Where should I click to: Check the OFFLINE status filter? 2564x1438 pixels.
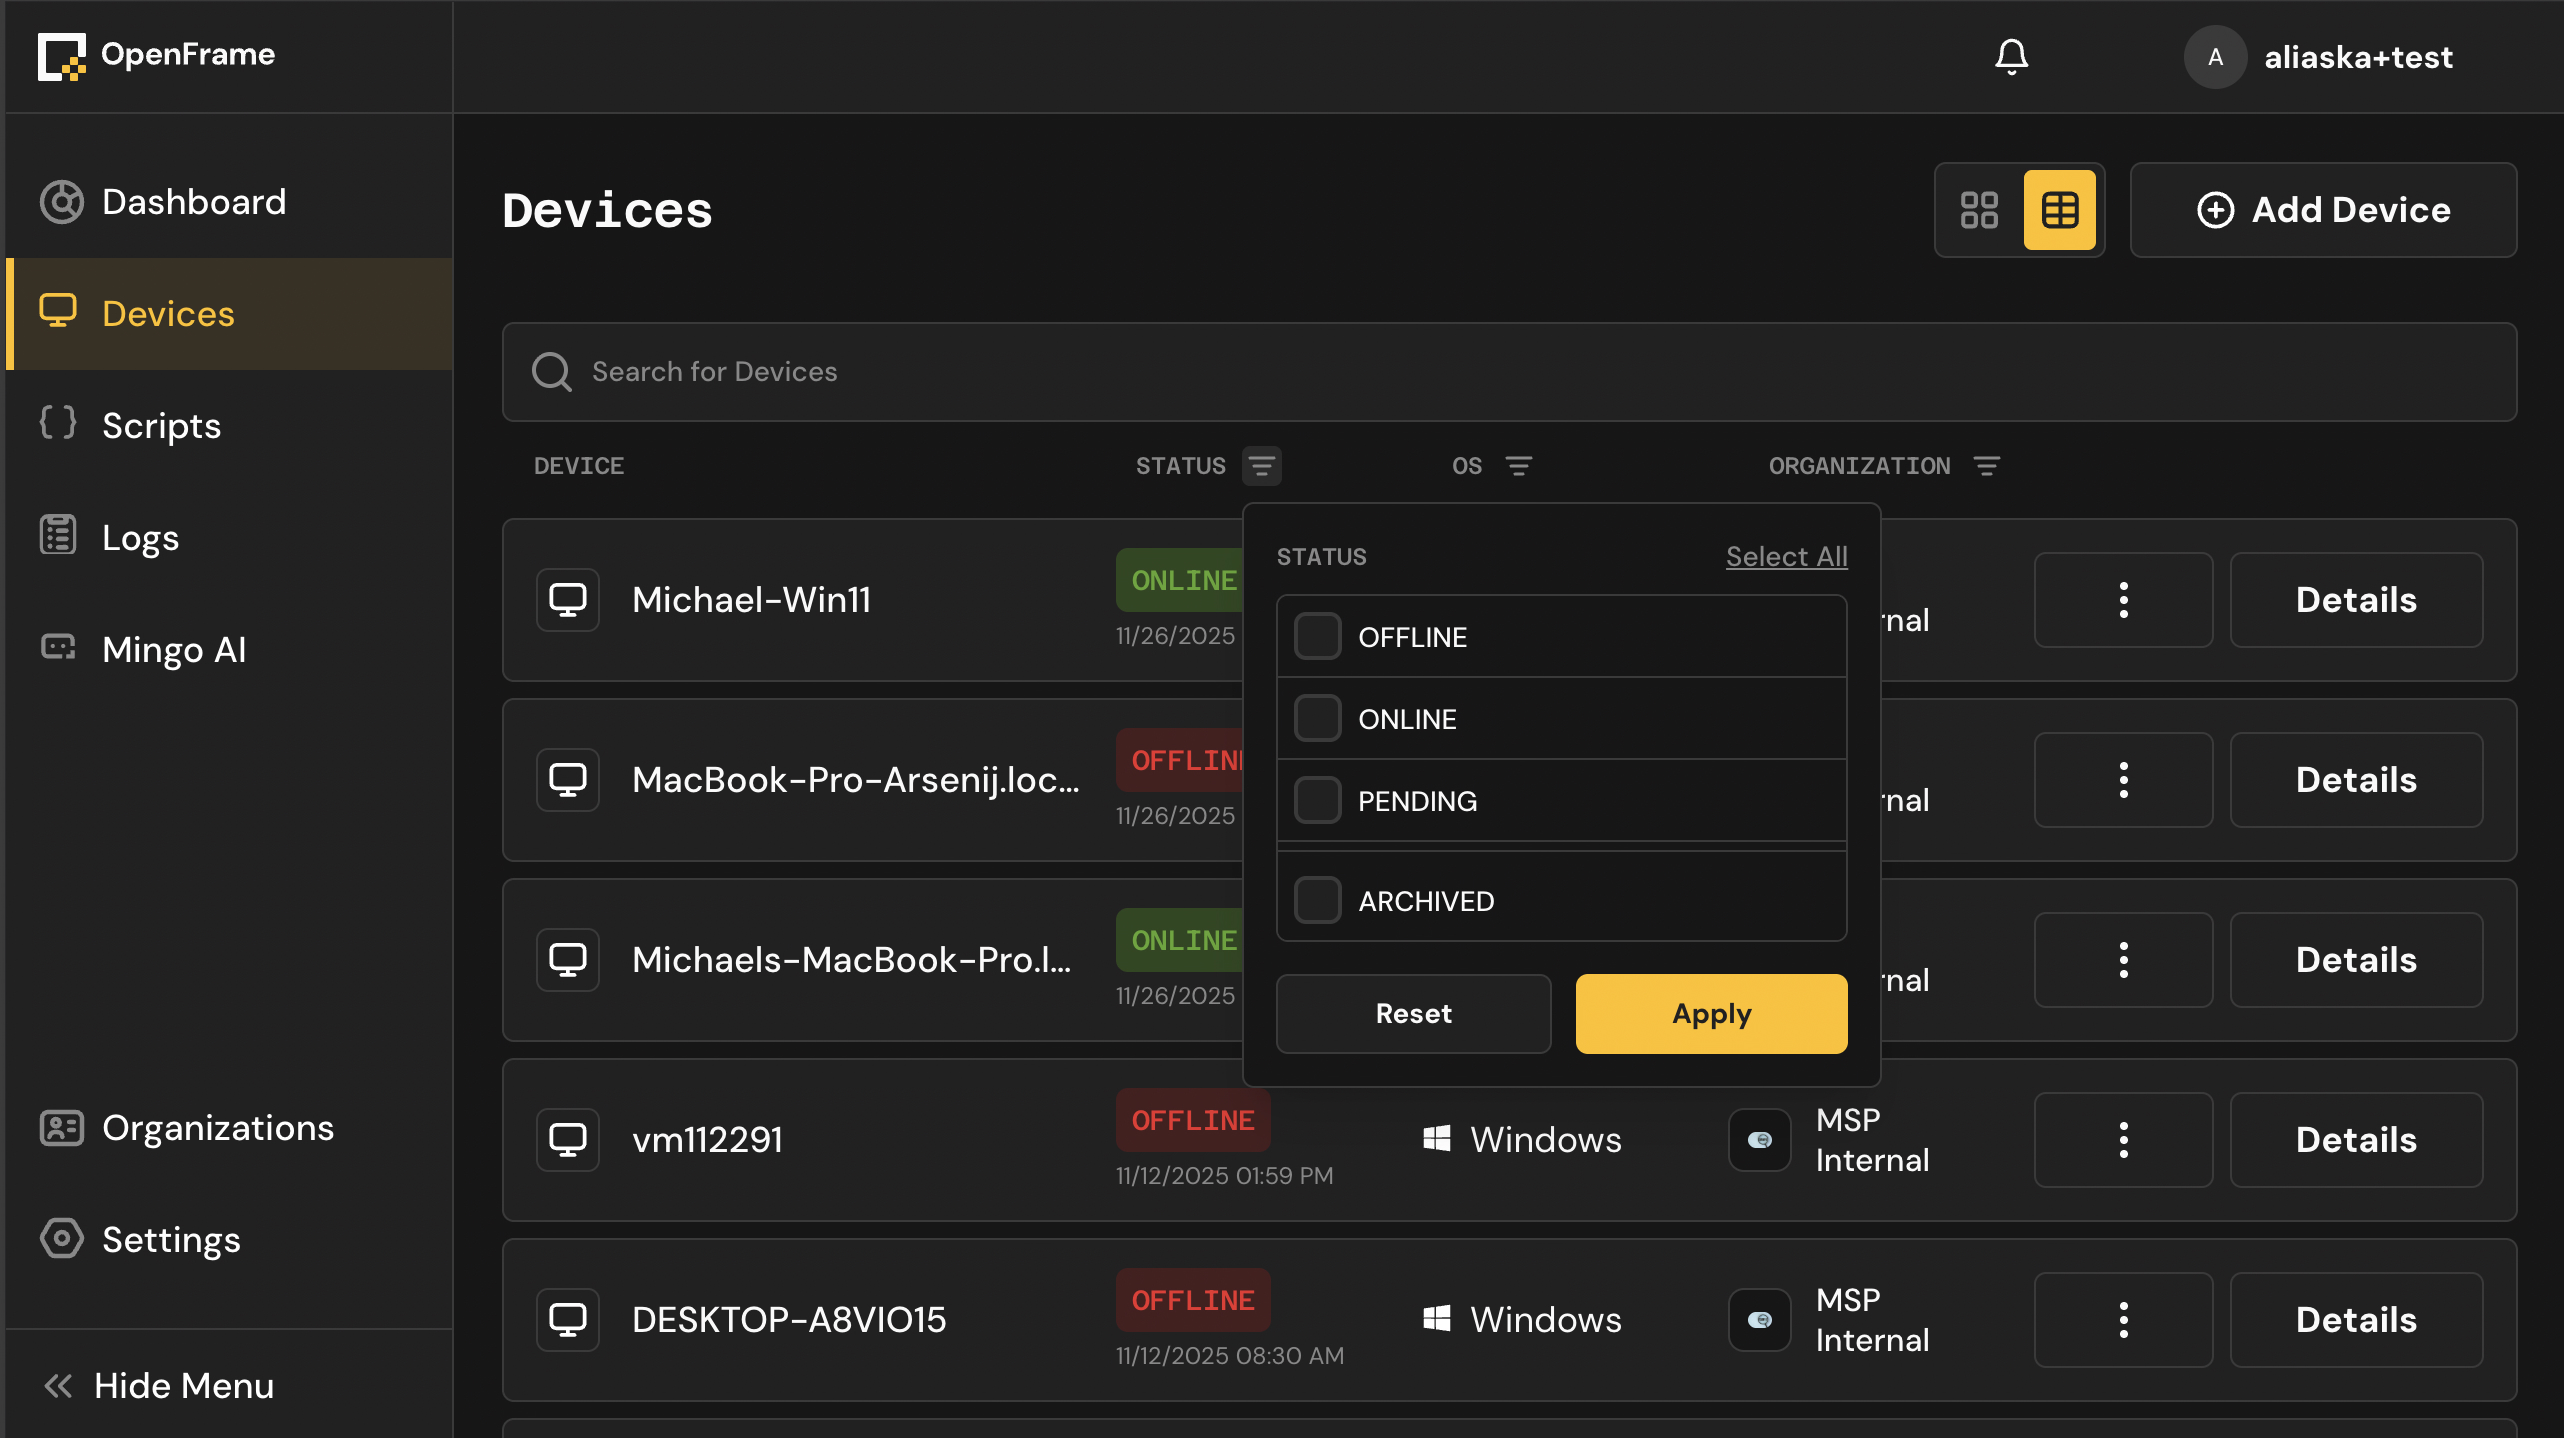pos(1317,637)
